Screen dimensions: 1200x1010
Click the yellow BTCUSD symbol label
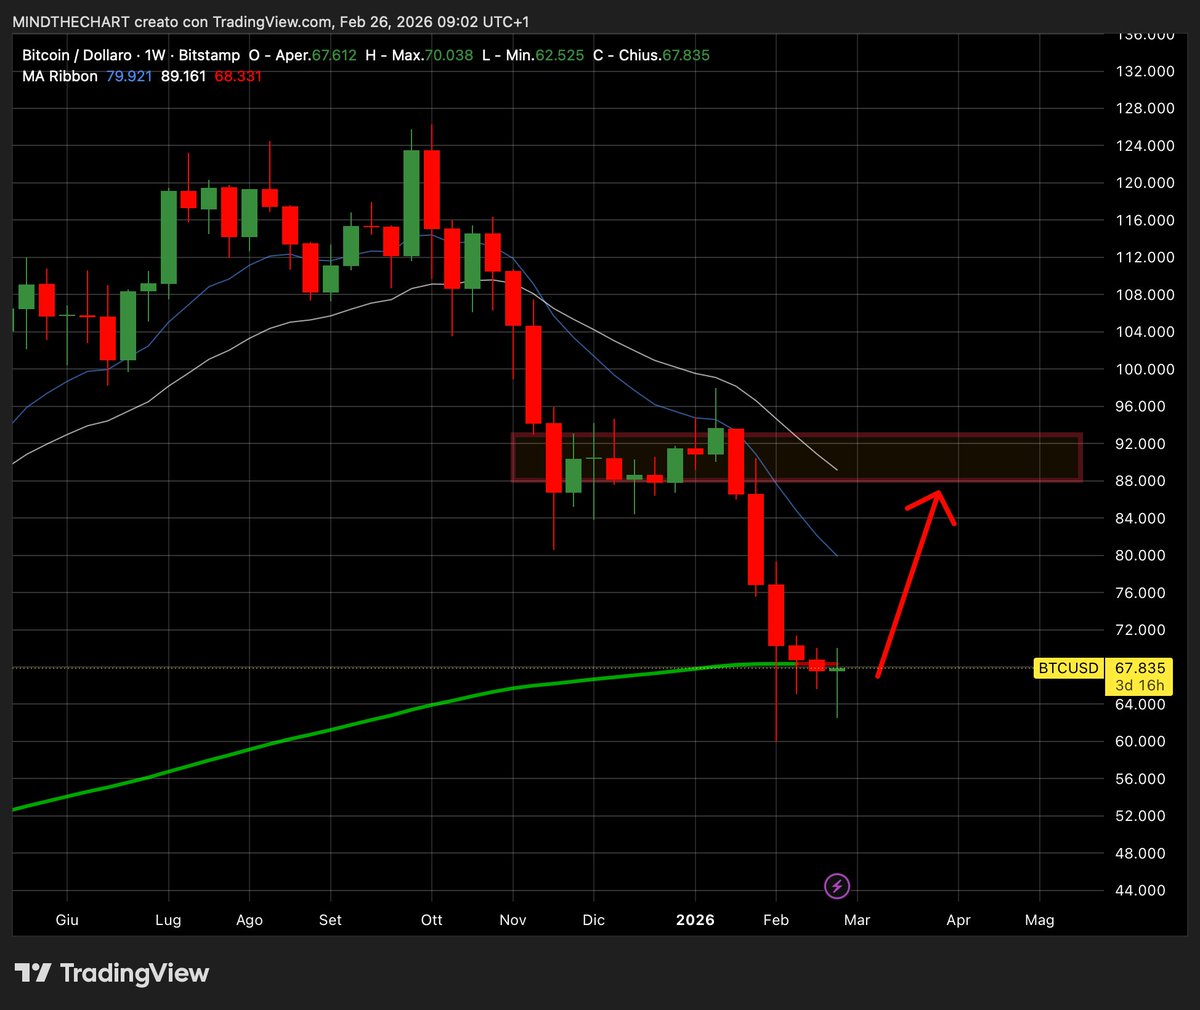point(1068,668)
